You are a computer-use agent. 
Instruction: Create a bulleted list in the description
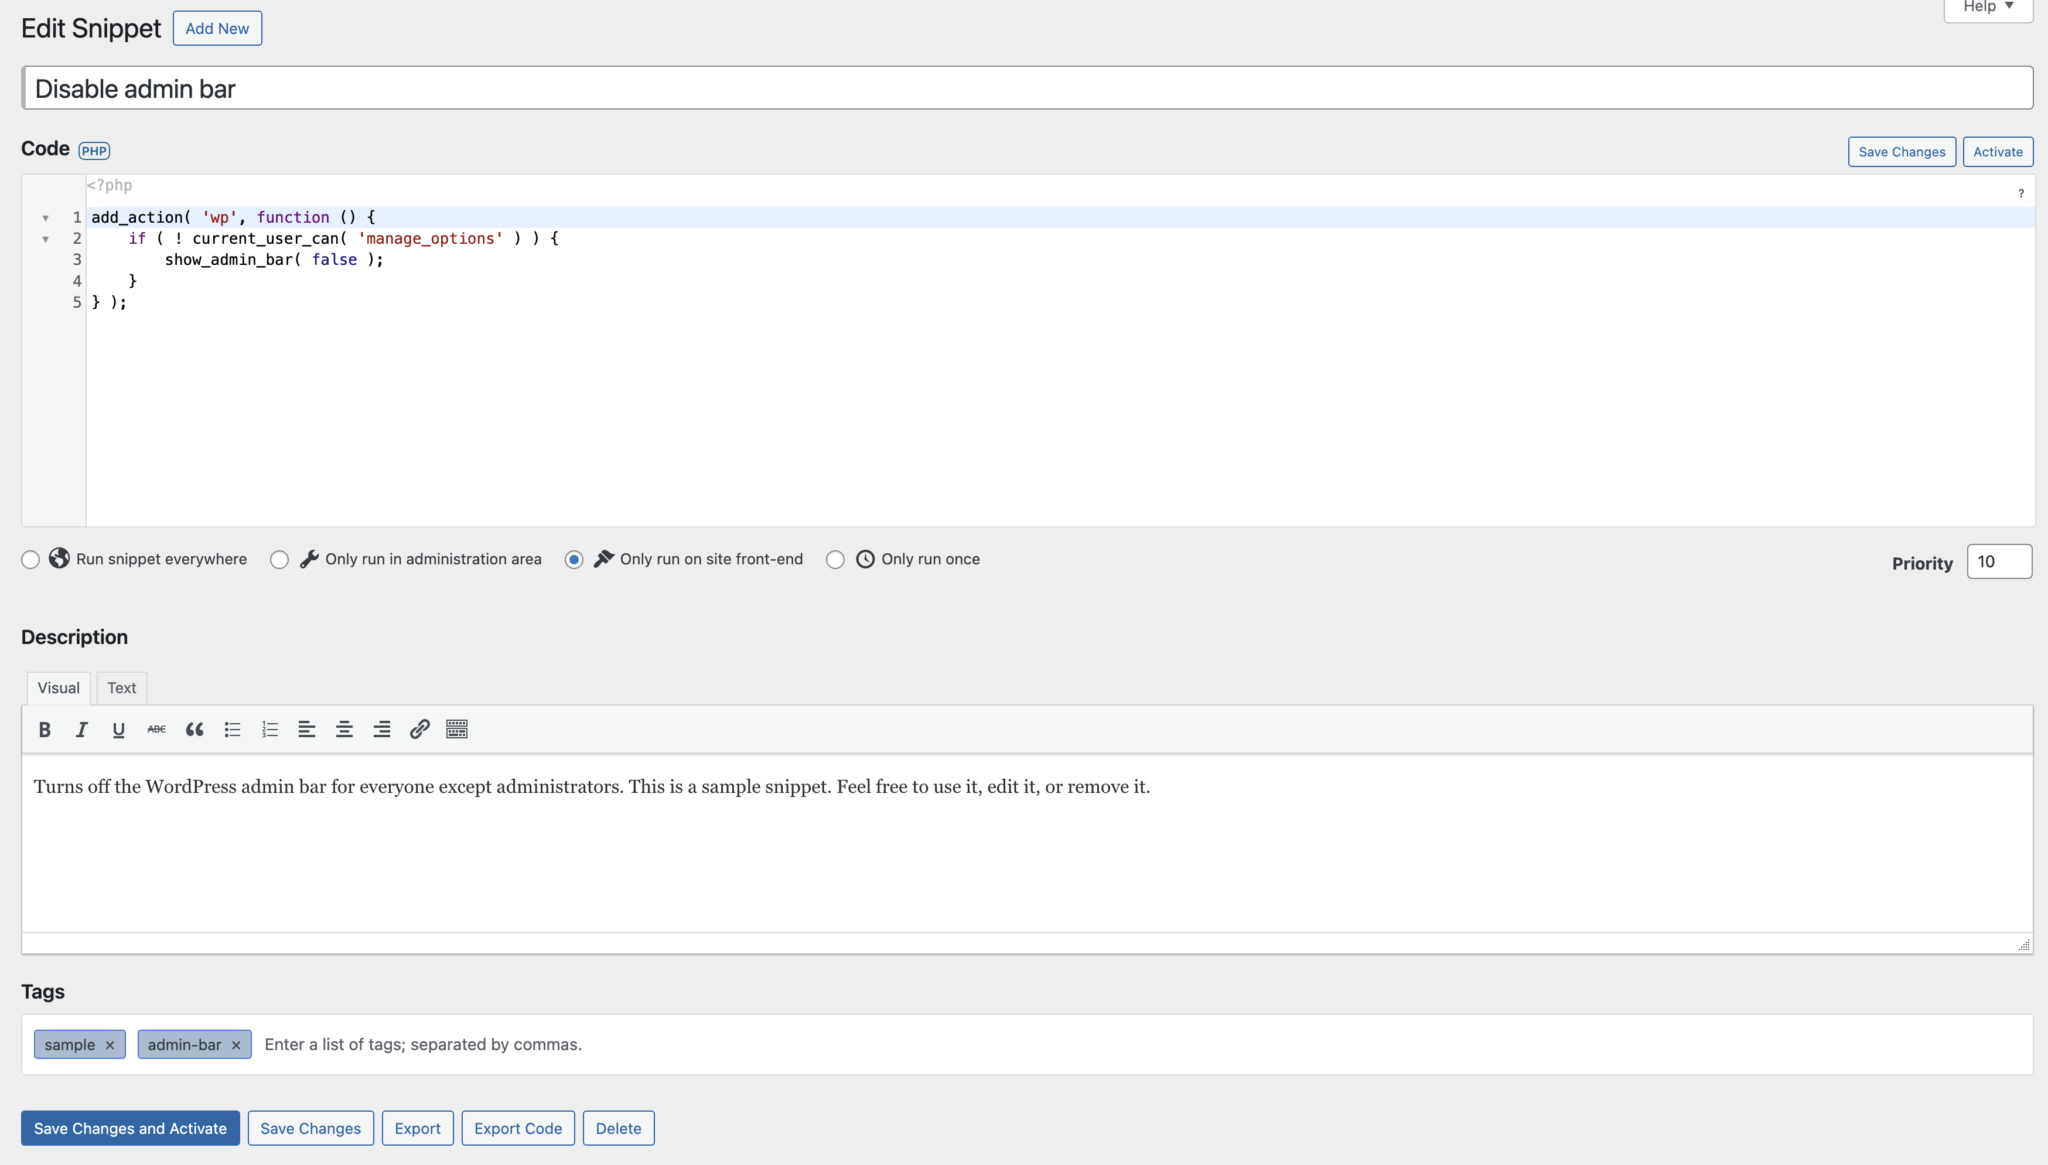(x=232, y=729)
